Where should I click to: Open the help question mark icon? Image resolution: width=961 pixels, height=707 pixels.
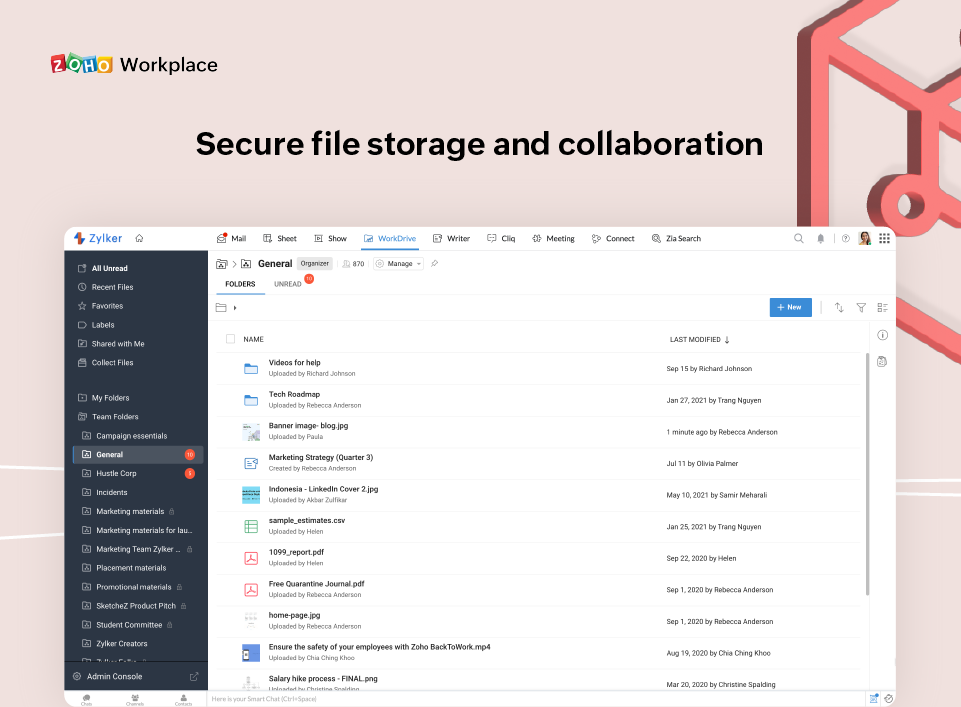846,238
